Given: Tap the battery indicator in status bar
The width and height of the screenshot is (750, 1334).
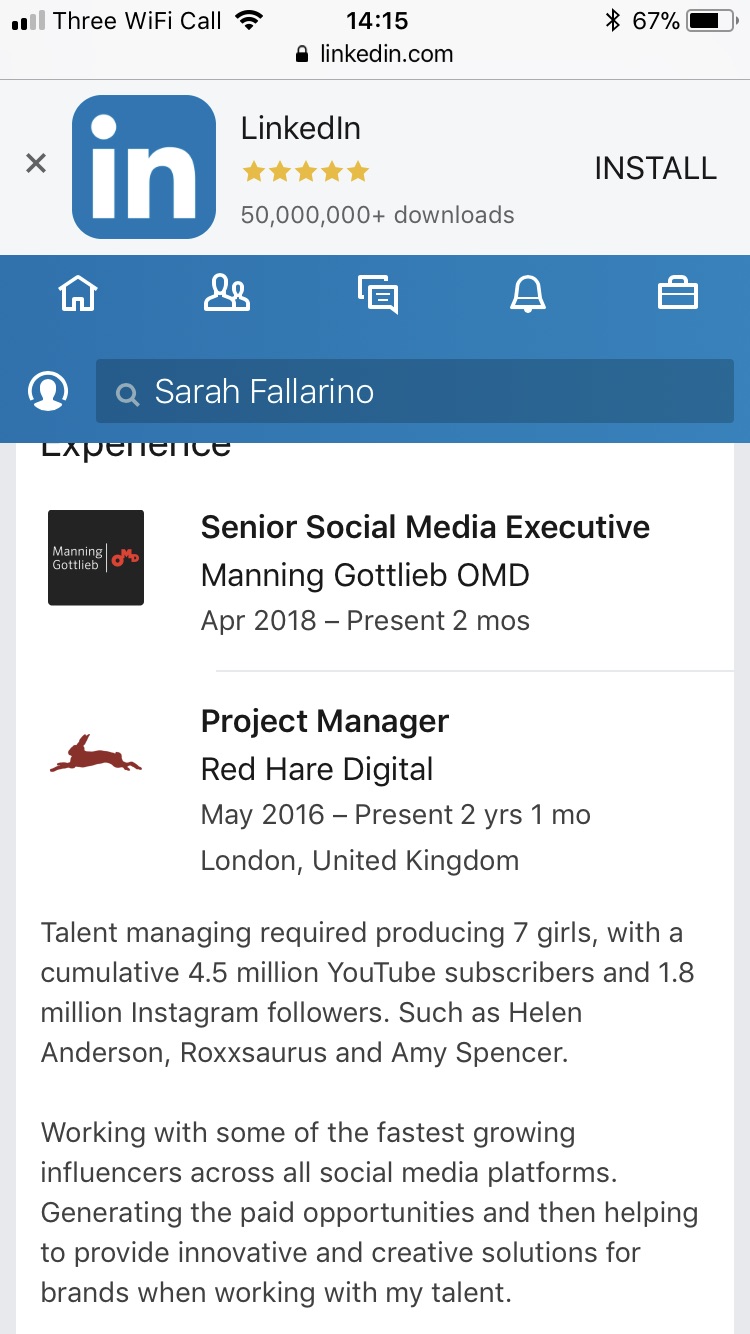Looking at the screenshot, I should [x=710, y=20].
